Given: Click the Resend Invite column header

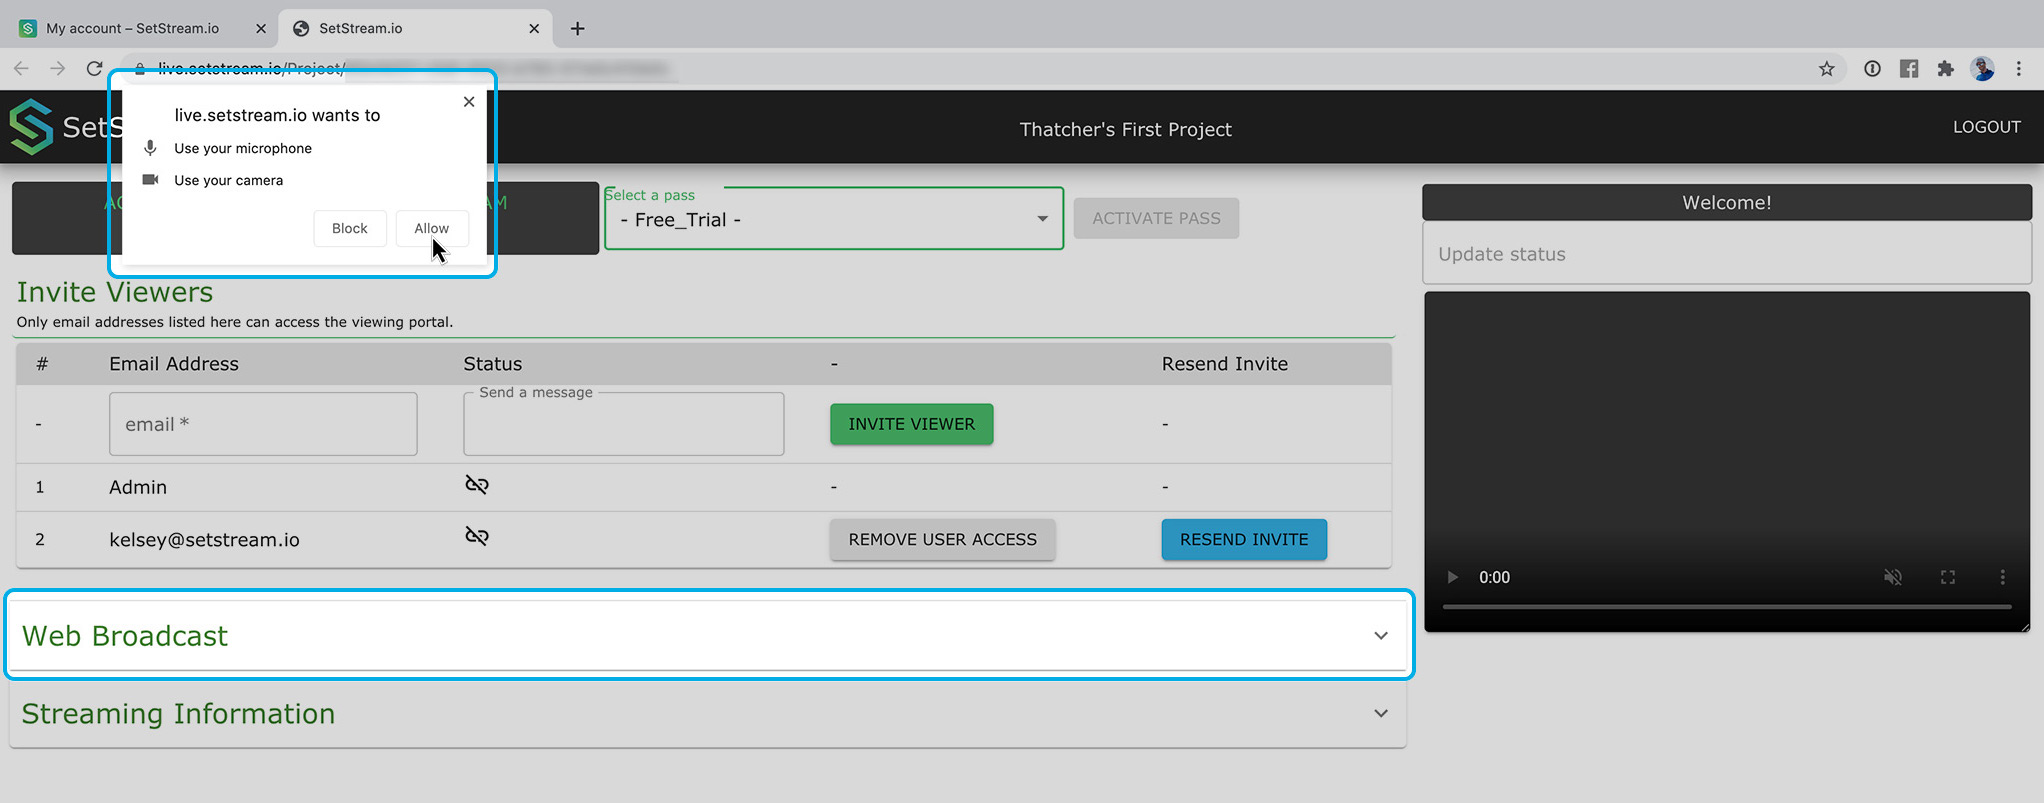Looking at the screenshot, I should 1225,364.
